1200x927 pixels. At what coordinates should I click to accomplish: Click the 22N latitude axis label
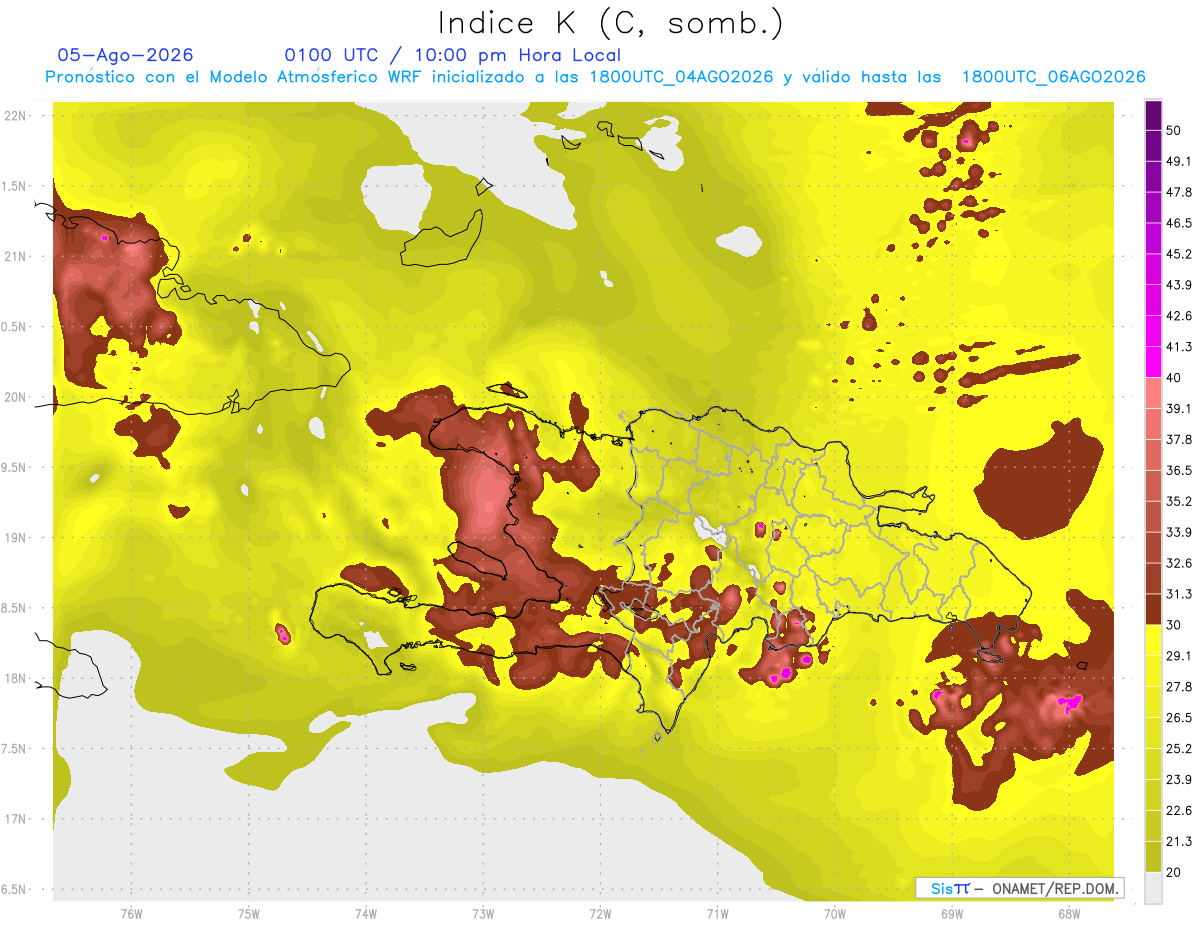14,116
